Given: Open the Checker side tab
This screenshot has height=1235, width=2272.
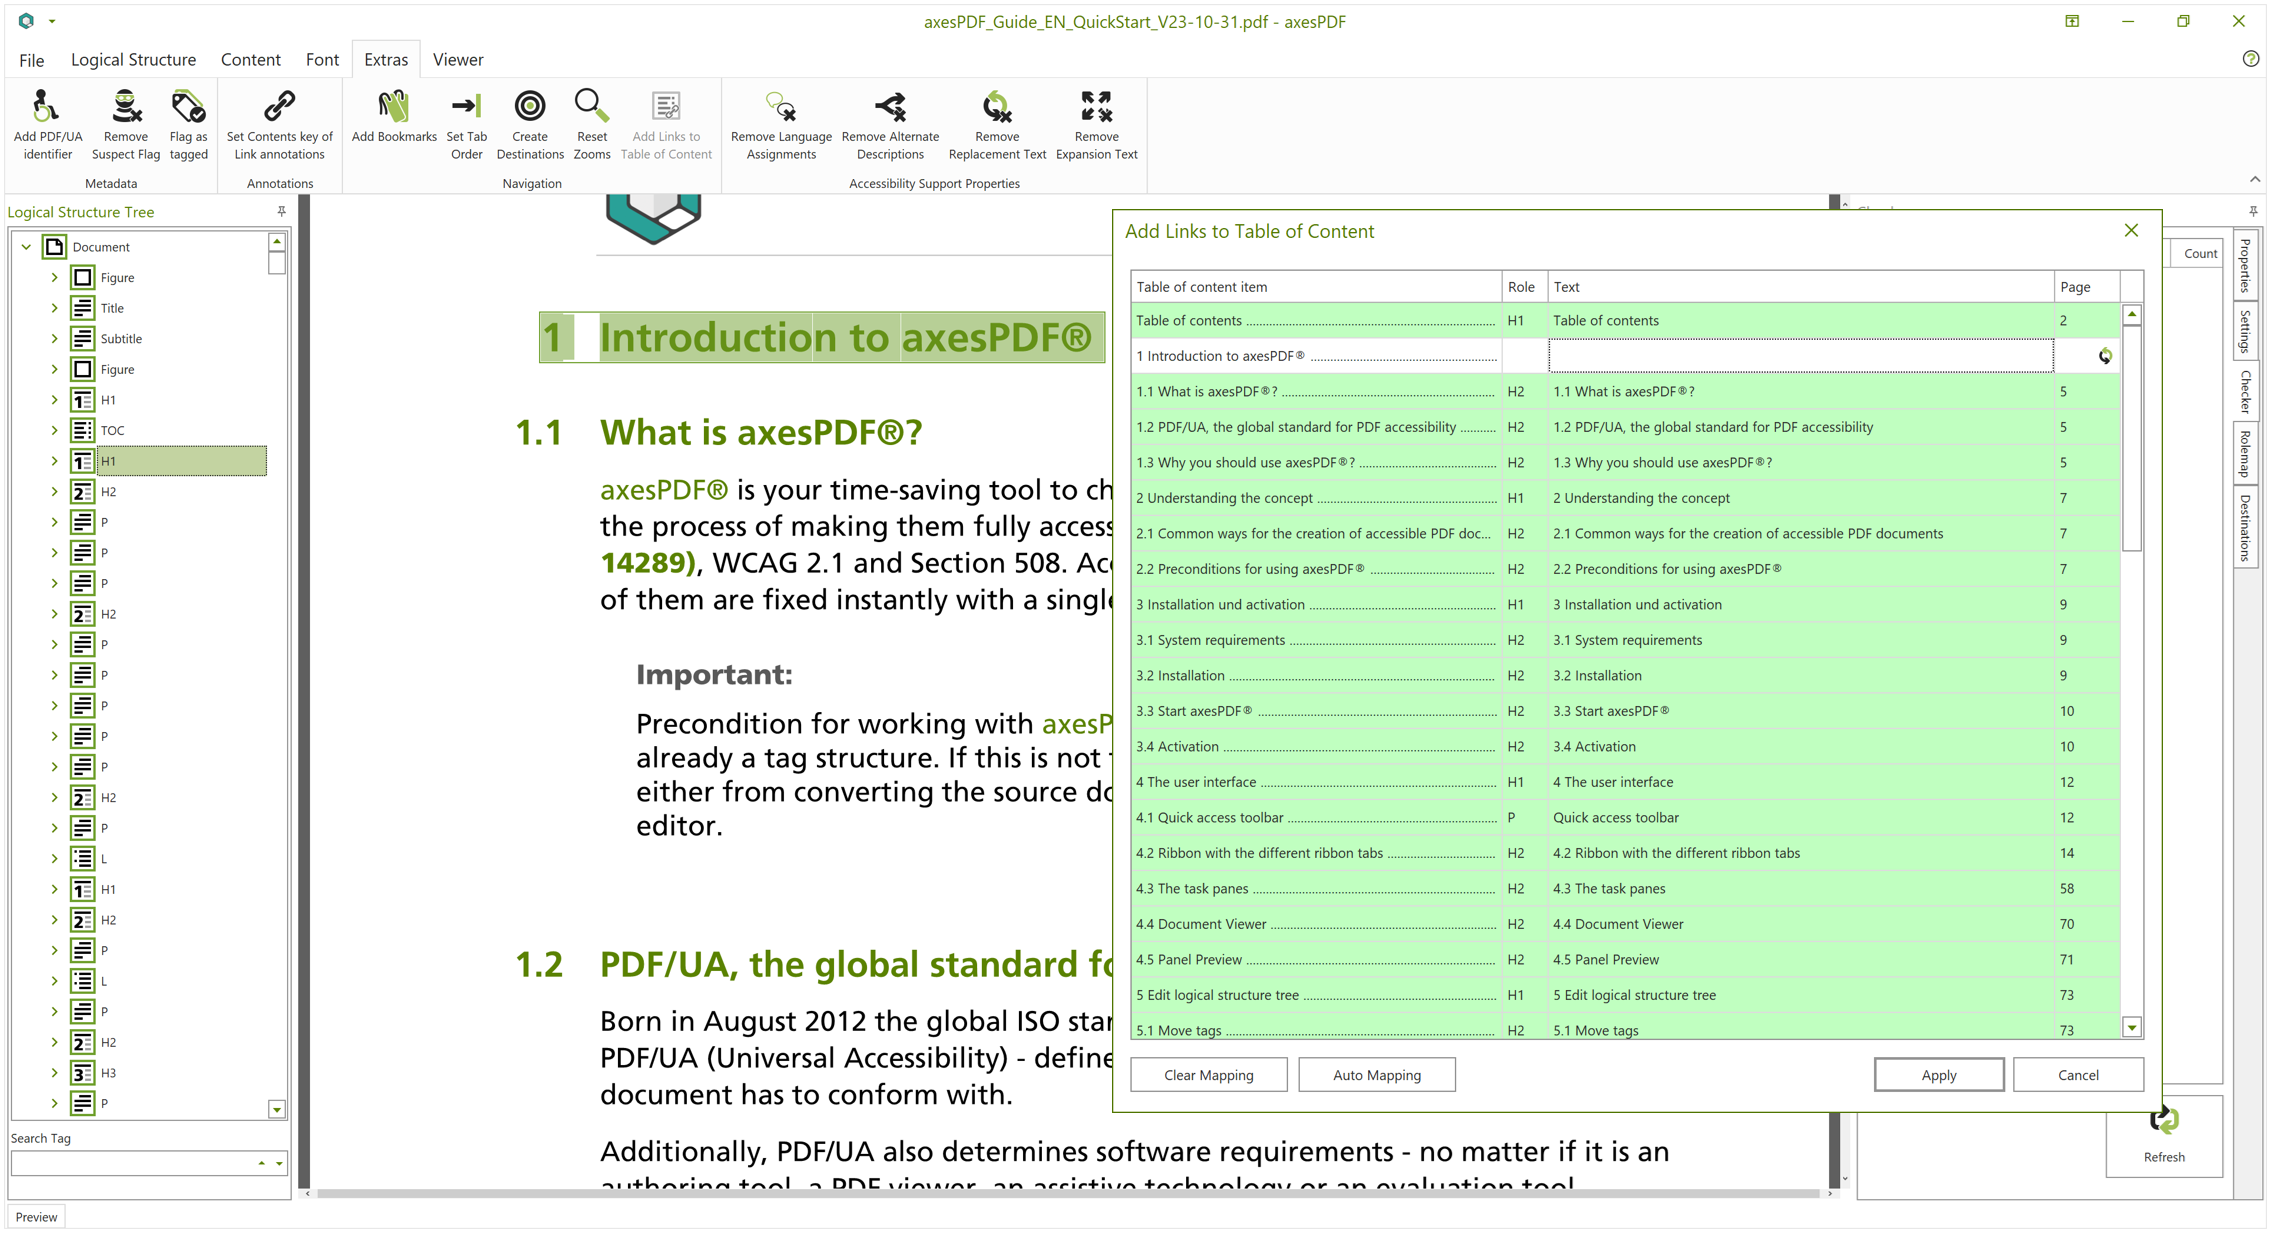Looking at the screenshot, I should coord(2246,392).
